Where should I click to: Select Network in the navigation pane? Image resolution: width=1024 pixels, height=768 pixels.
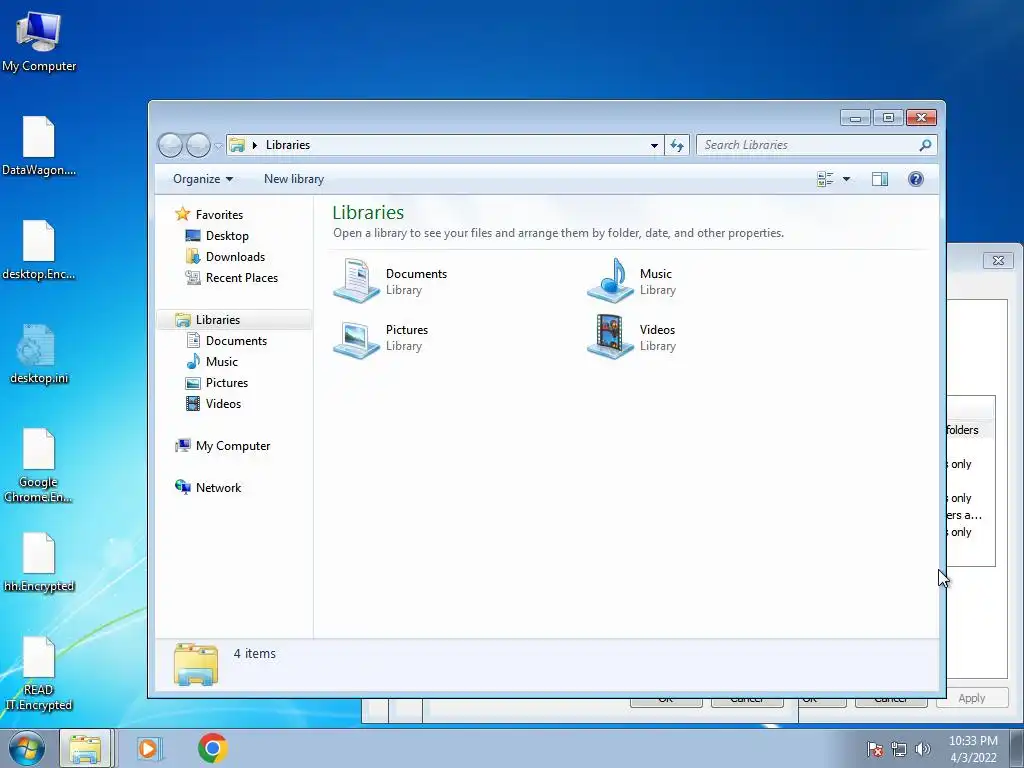pos(208,487)
